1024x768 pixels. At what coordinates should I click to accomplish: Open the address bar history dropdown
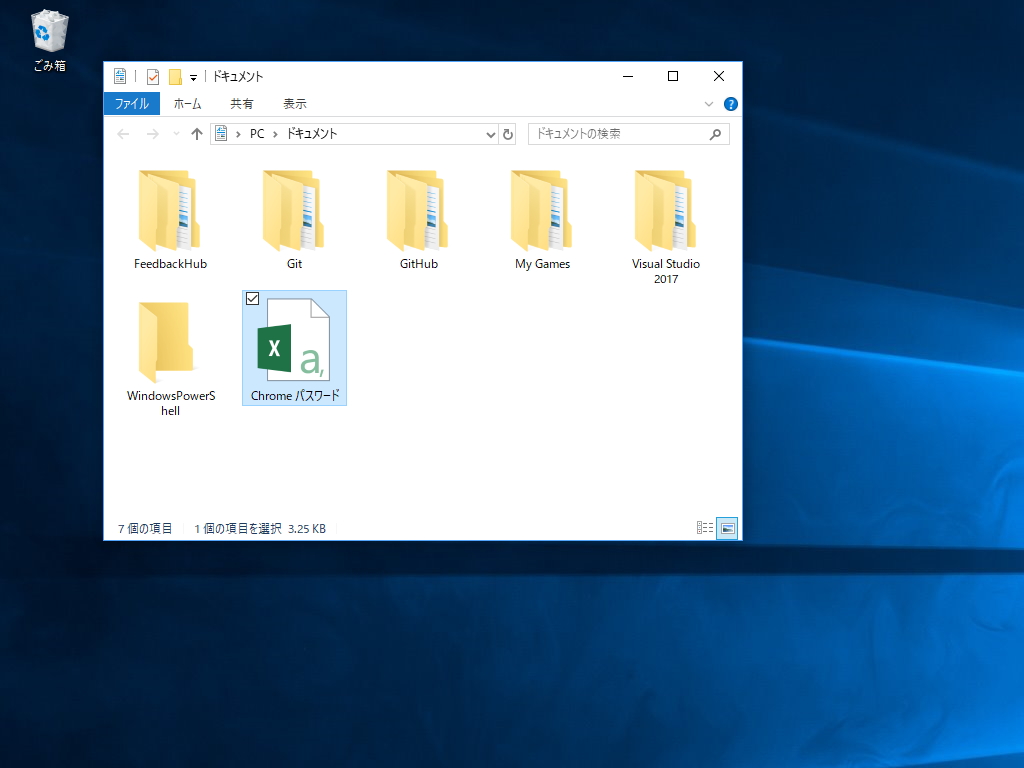[x=490, y=133]
